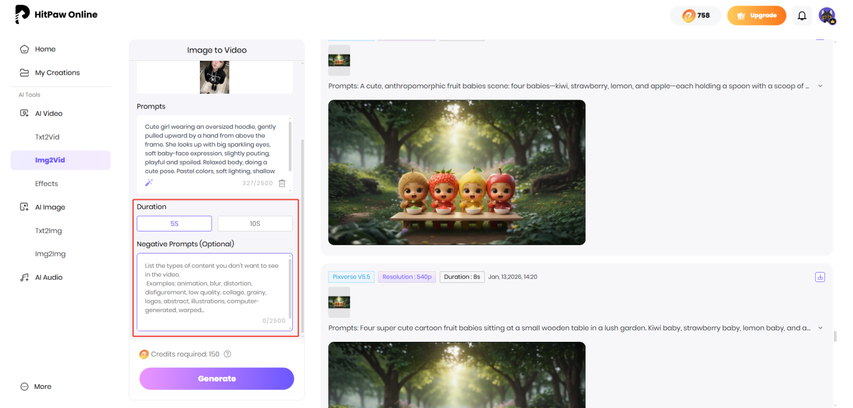Open the user profile avatar
853x408 pixels.
click(x=826, y=16)
